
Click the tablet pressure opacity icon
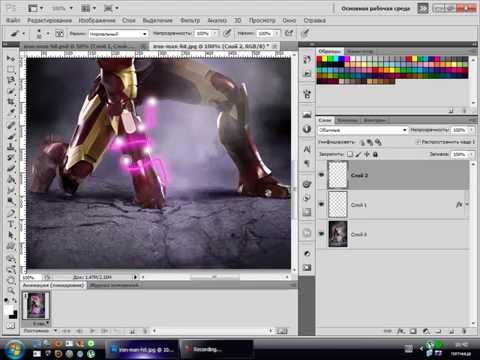point(227,33)
